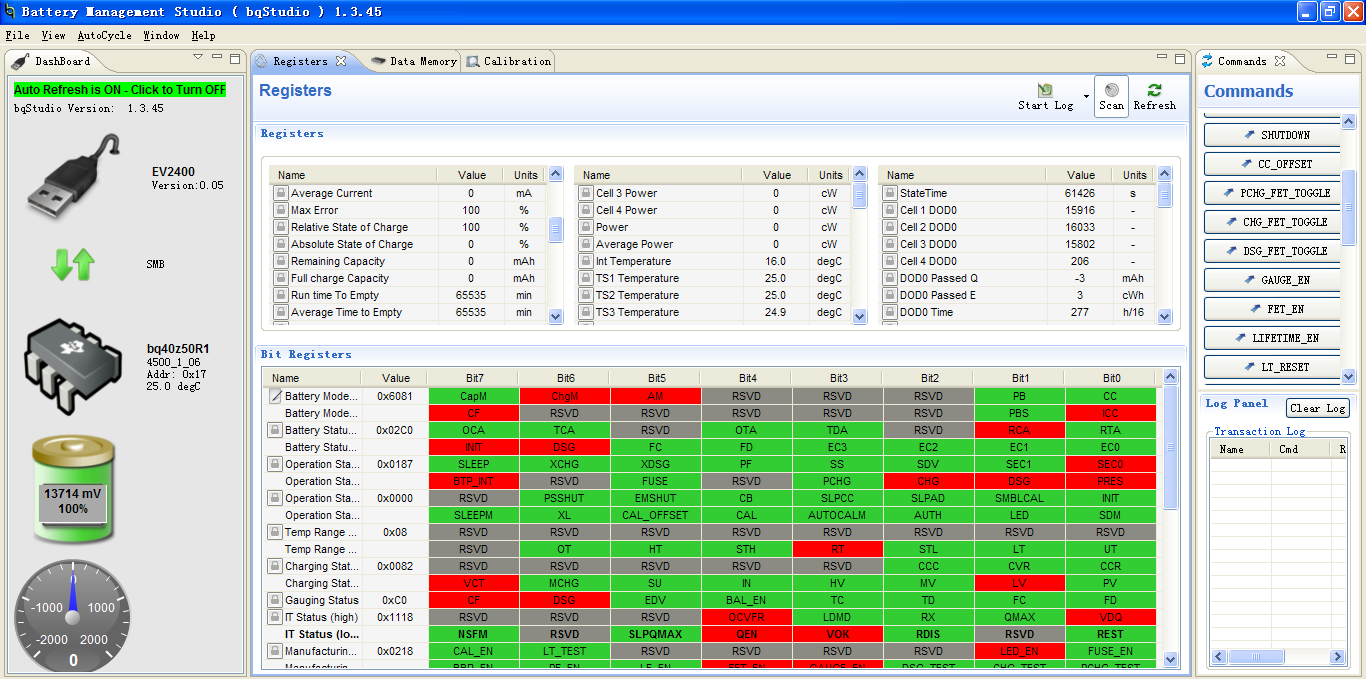The height and width of the screenshot is (679, 1366).
Task: Click Commands list scroll down arrow
Action: click(x=1348, y=377)
